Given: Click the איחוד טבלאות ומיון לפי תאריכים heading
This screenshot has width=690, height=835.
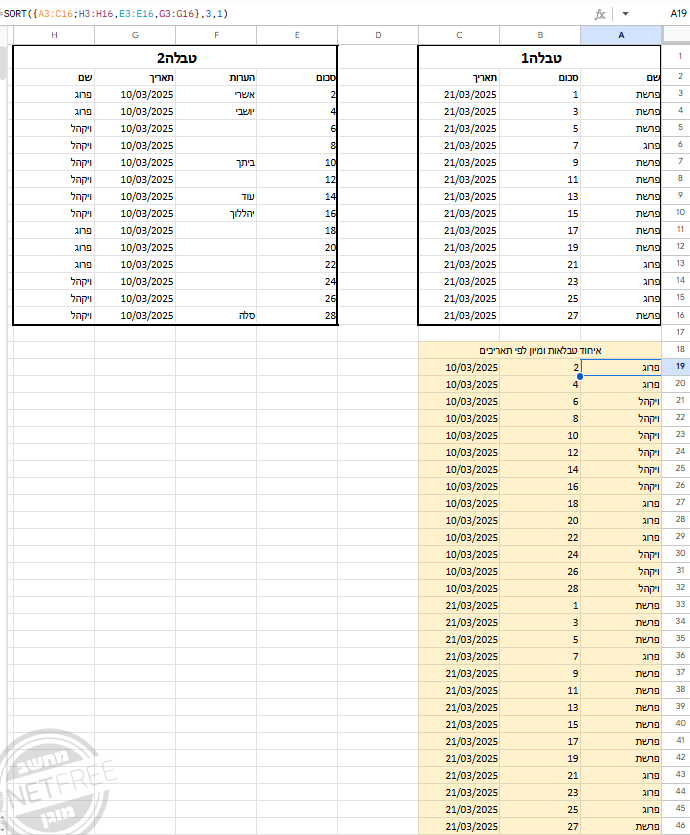Looking at the screenshot, I should tap(540, 350).
